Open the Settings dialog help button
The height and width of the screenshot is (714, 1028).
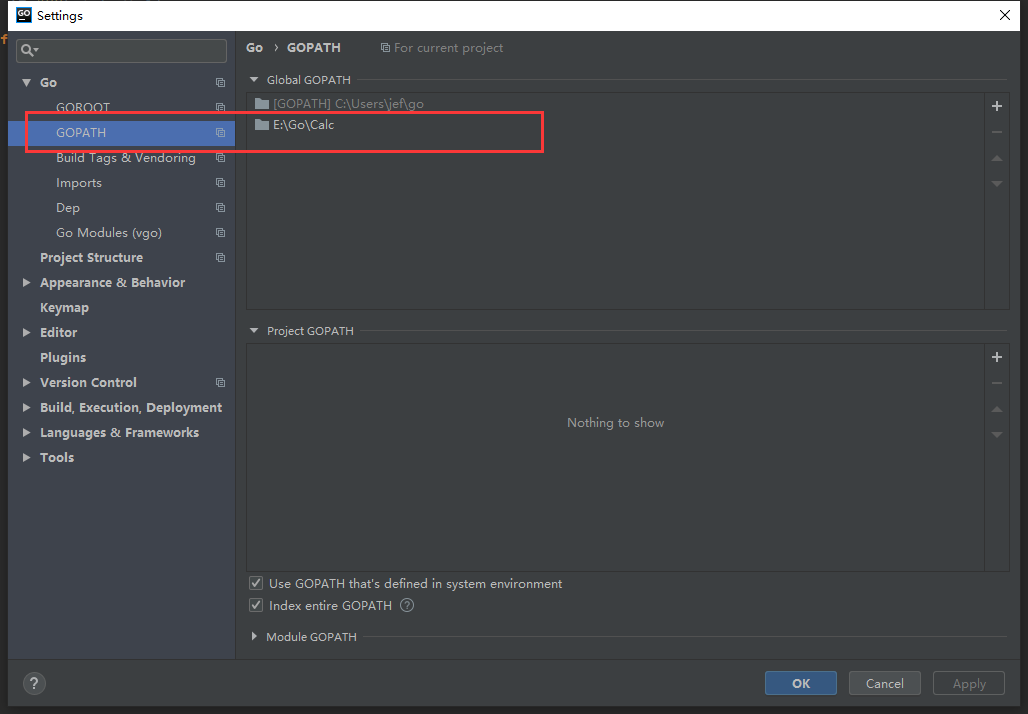click(34, 683)
